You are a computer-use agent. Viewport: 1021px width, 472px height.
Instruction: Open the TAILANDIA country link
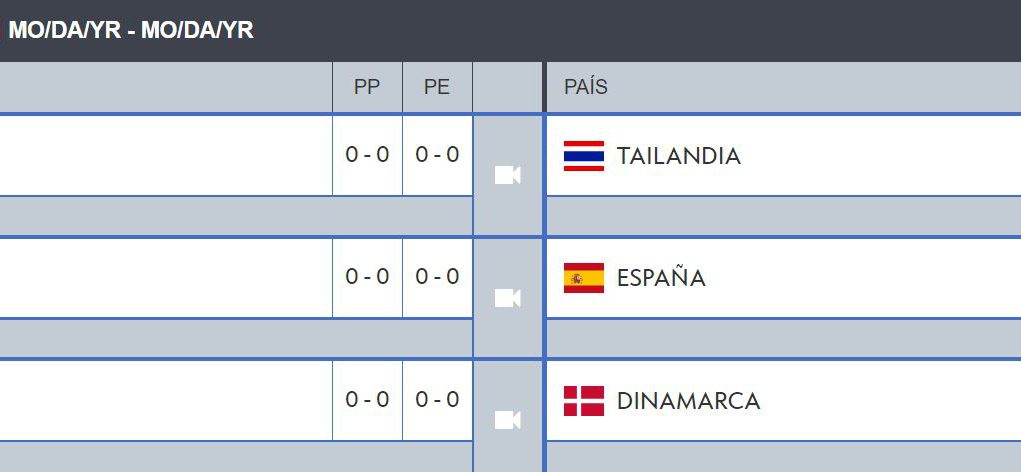click(x=678, y=156)
